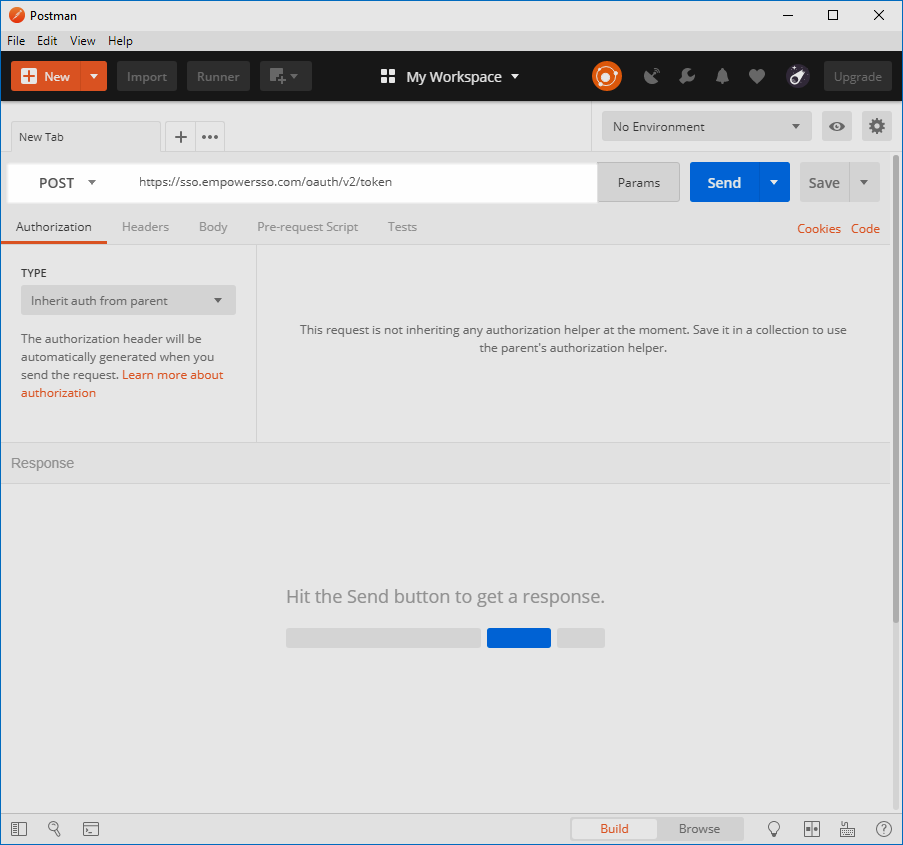
Task: Open the settings wrench menu
Action: (687, 76)
